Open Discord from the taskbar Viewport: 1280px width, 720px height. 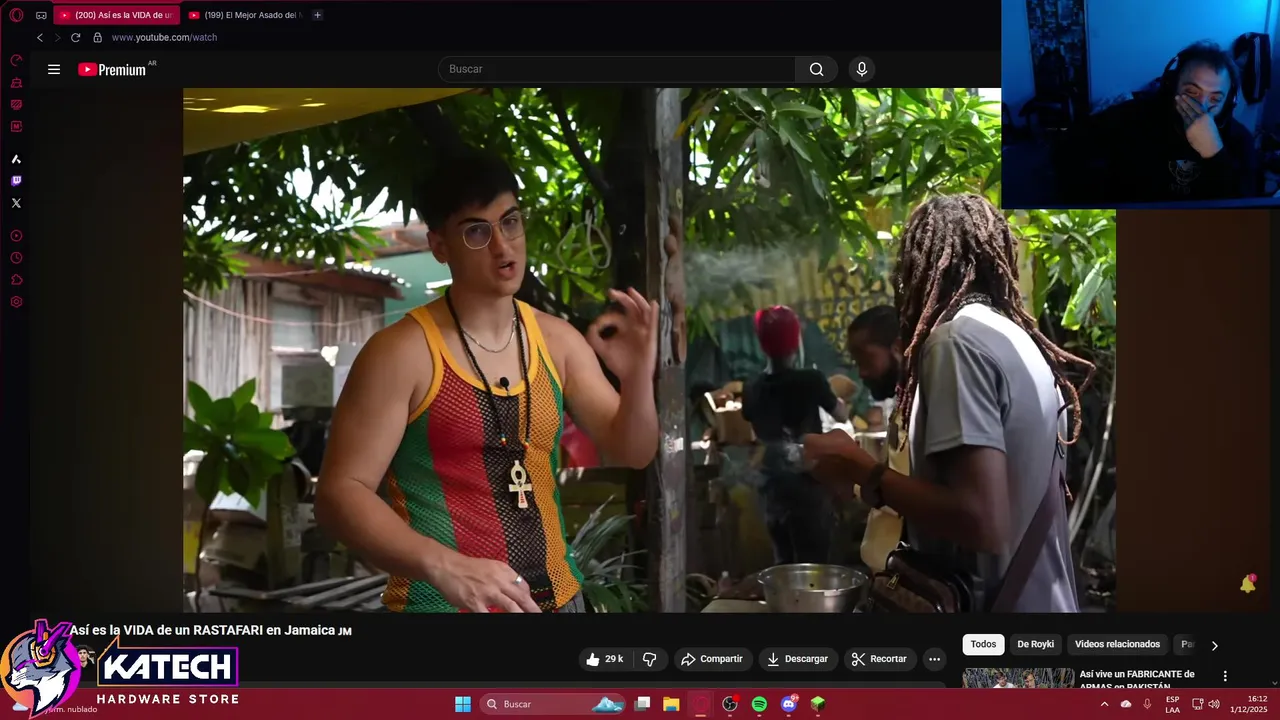click(x=789, y=704)
